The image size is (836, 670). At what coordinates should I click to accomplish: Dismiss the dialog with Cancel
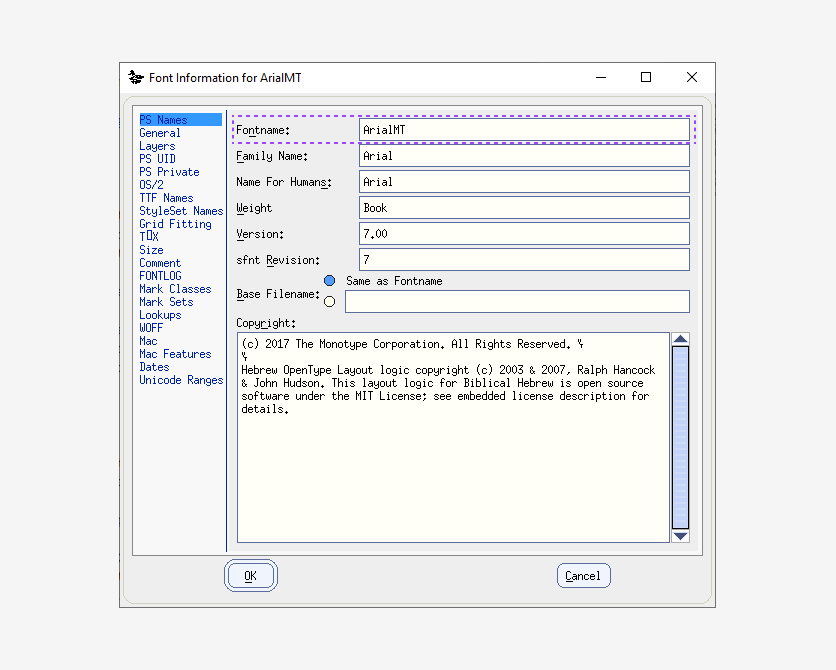583,575
